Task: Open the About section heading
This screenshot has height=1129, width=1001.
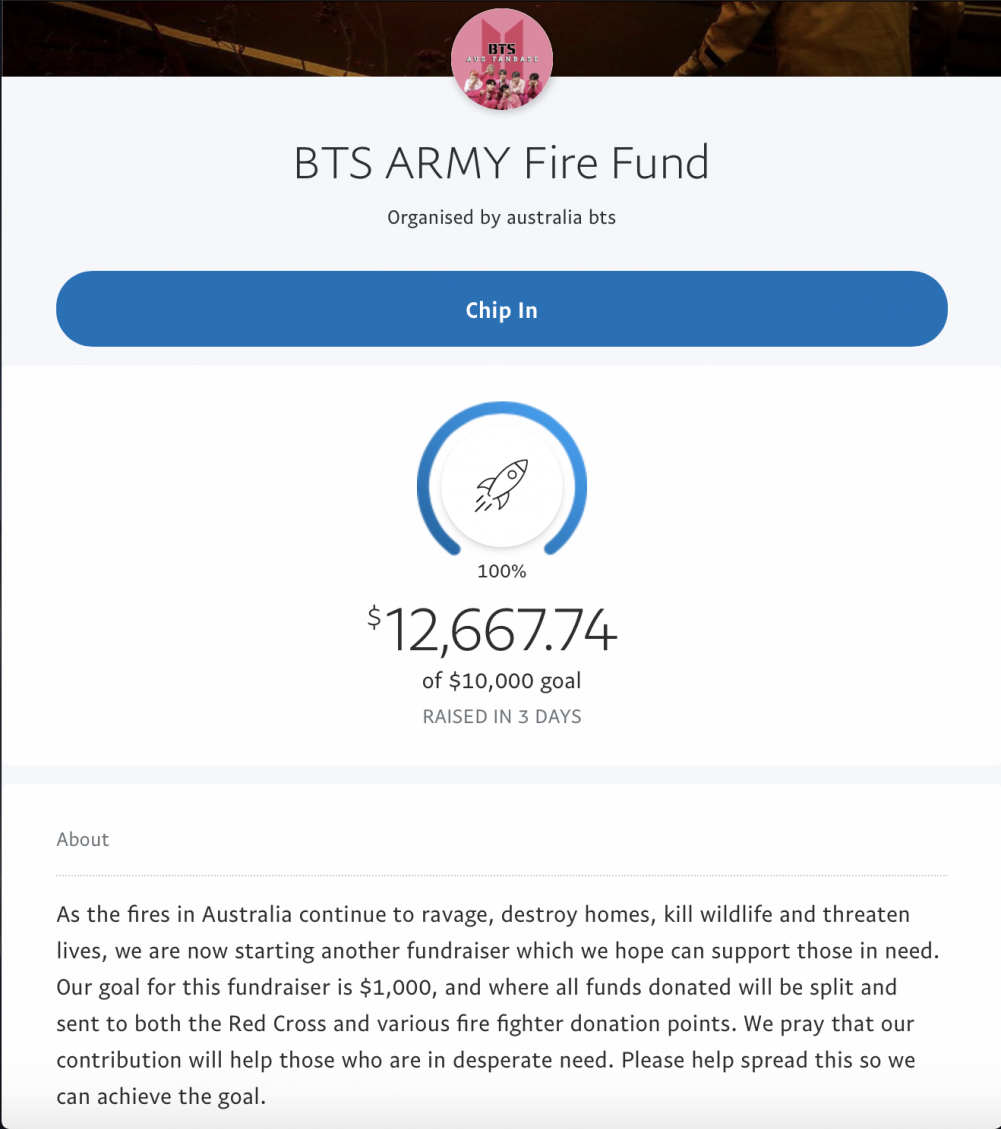Action: pyautogui.click(x=83, y=840)
